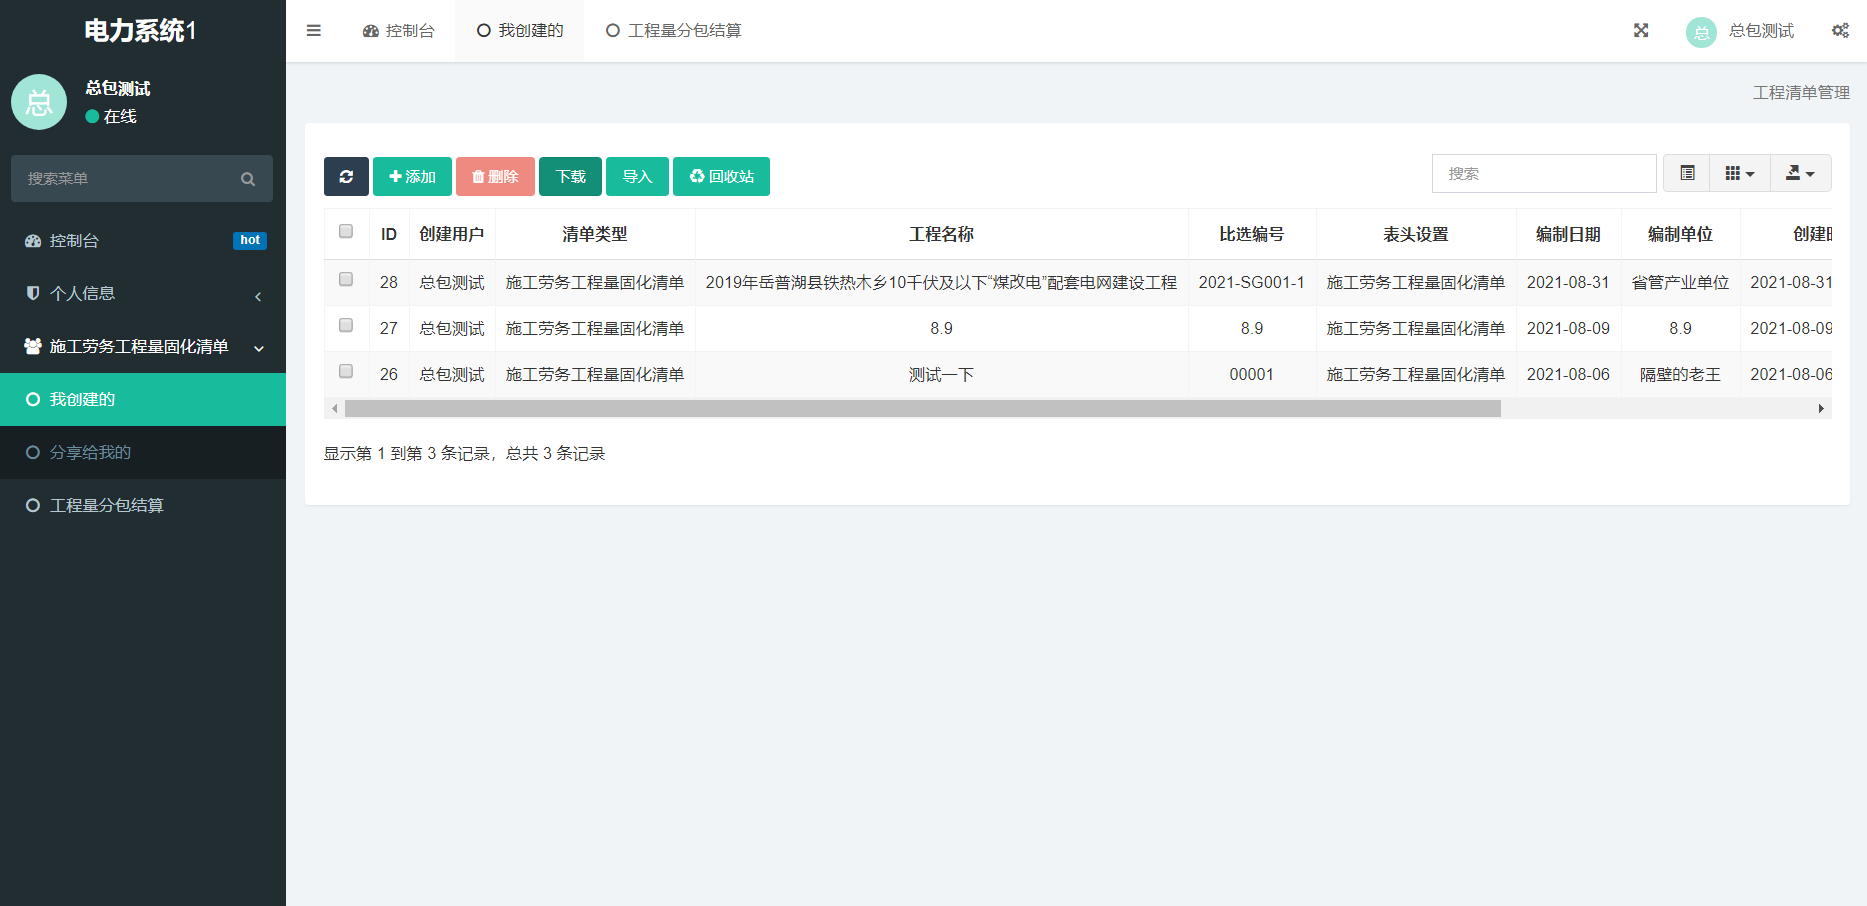Image resolution: width=1867 pixels, height=906 pixels.
Task: Click the cell 2021-SG001-1
Action: 1251,283
